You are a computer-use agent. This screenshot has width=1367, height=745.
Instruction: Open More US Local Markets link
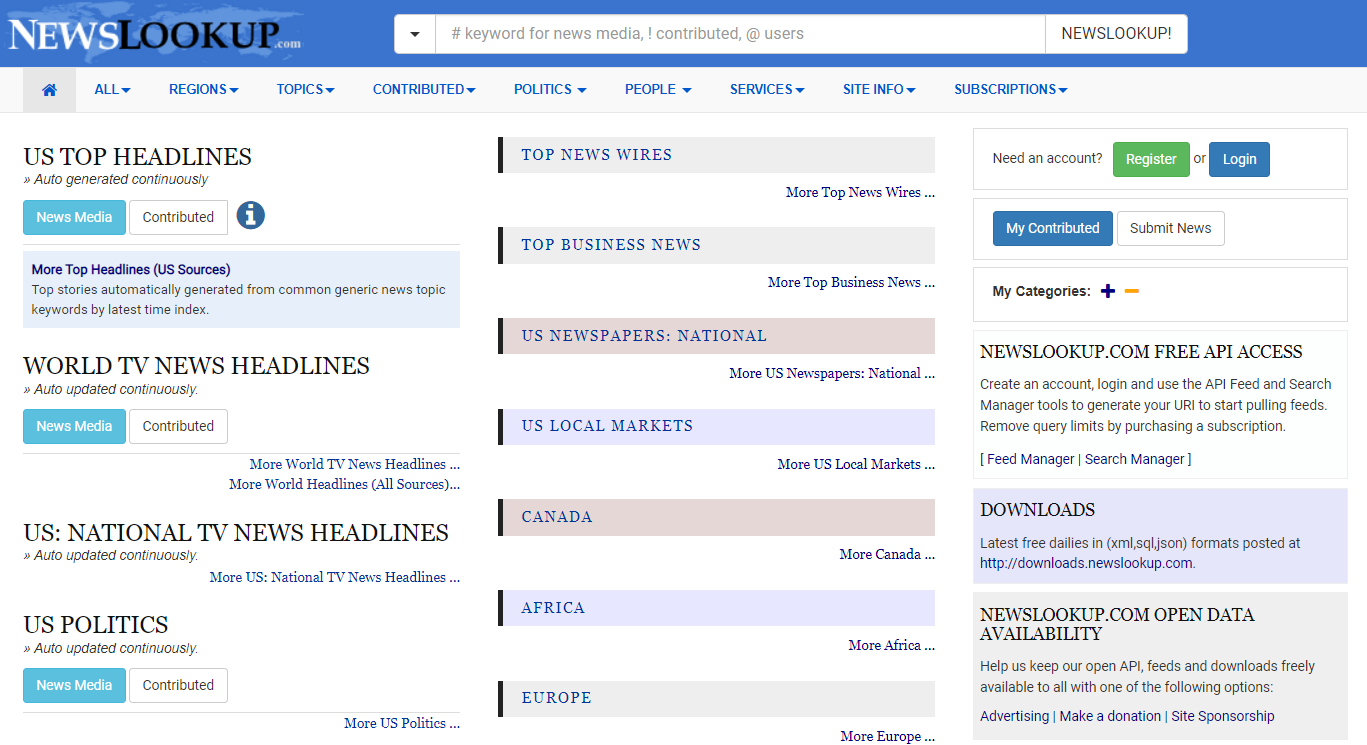pyautogui.click(x=856, y=464)
